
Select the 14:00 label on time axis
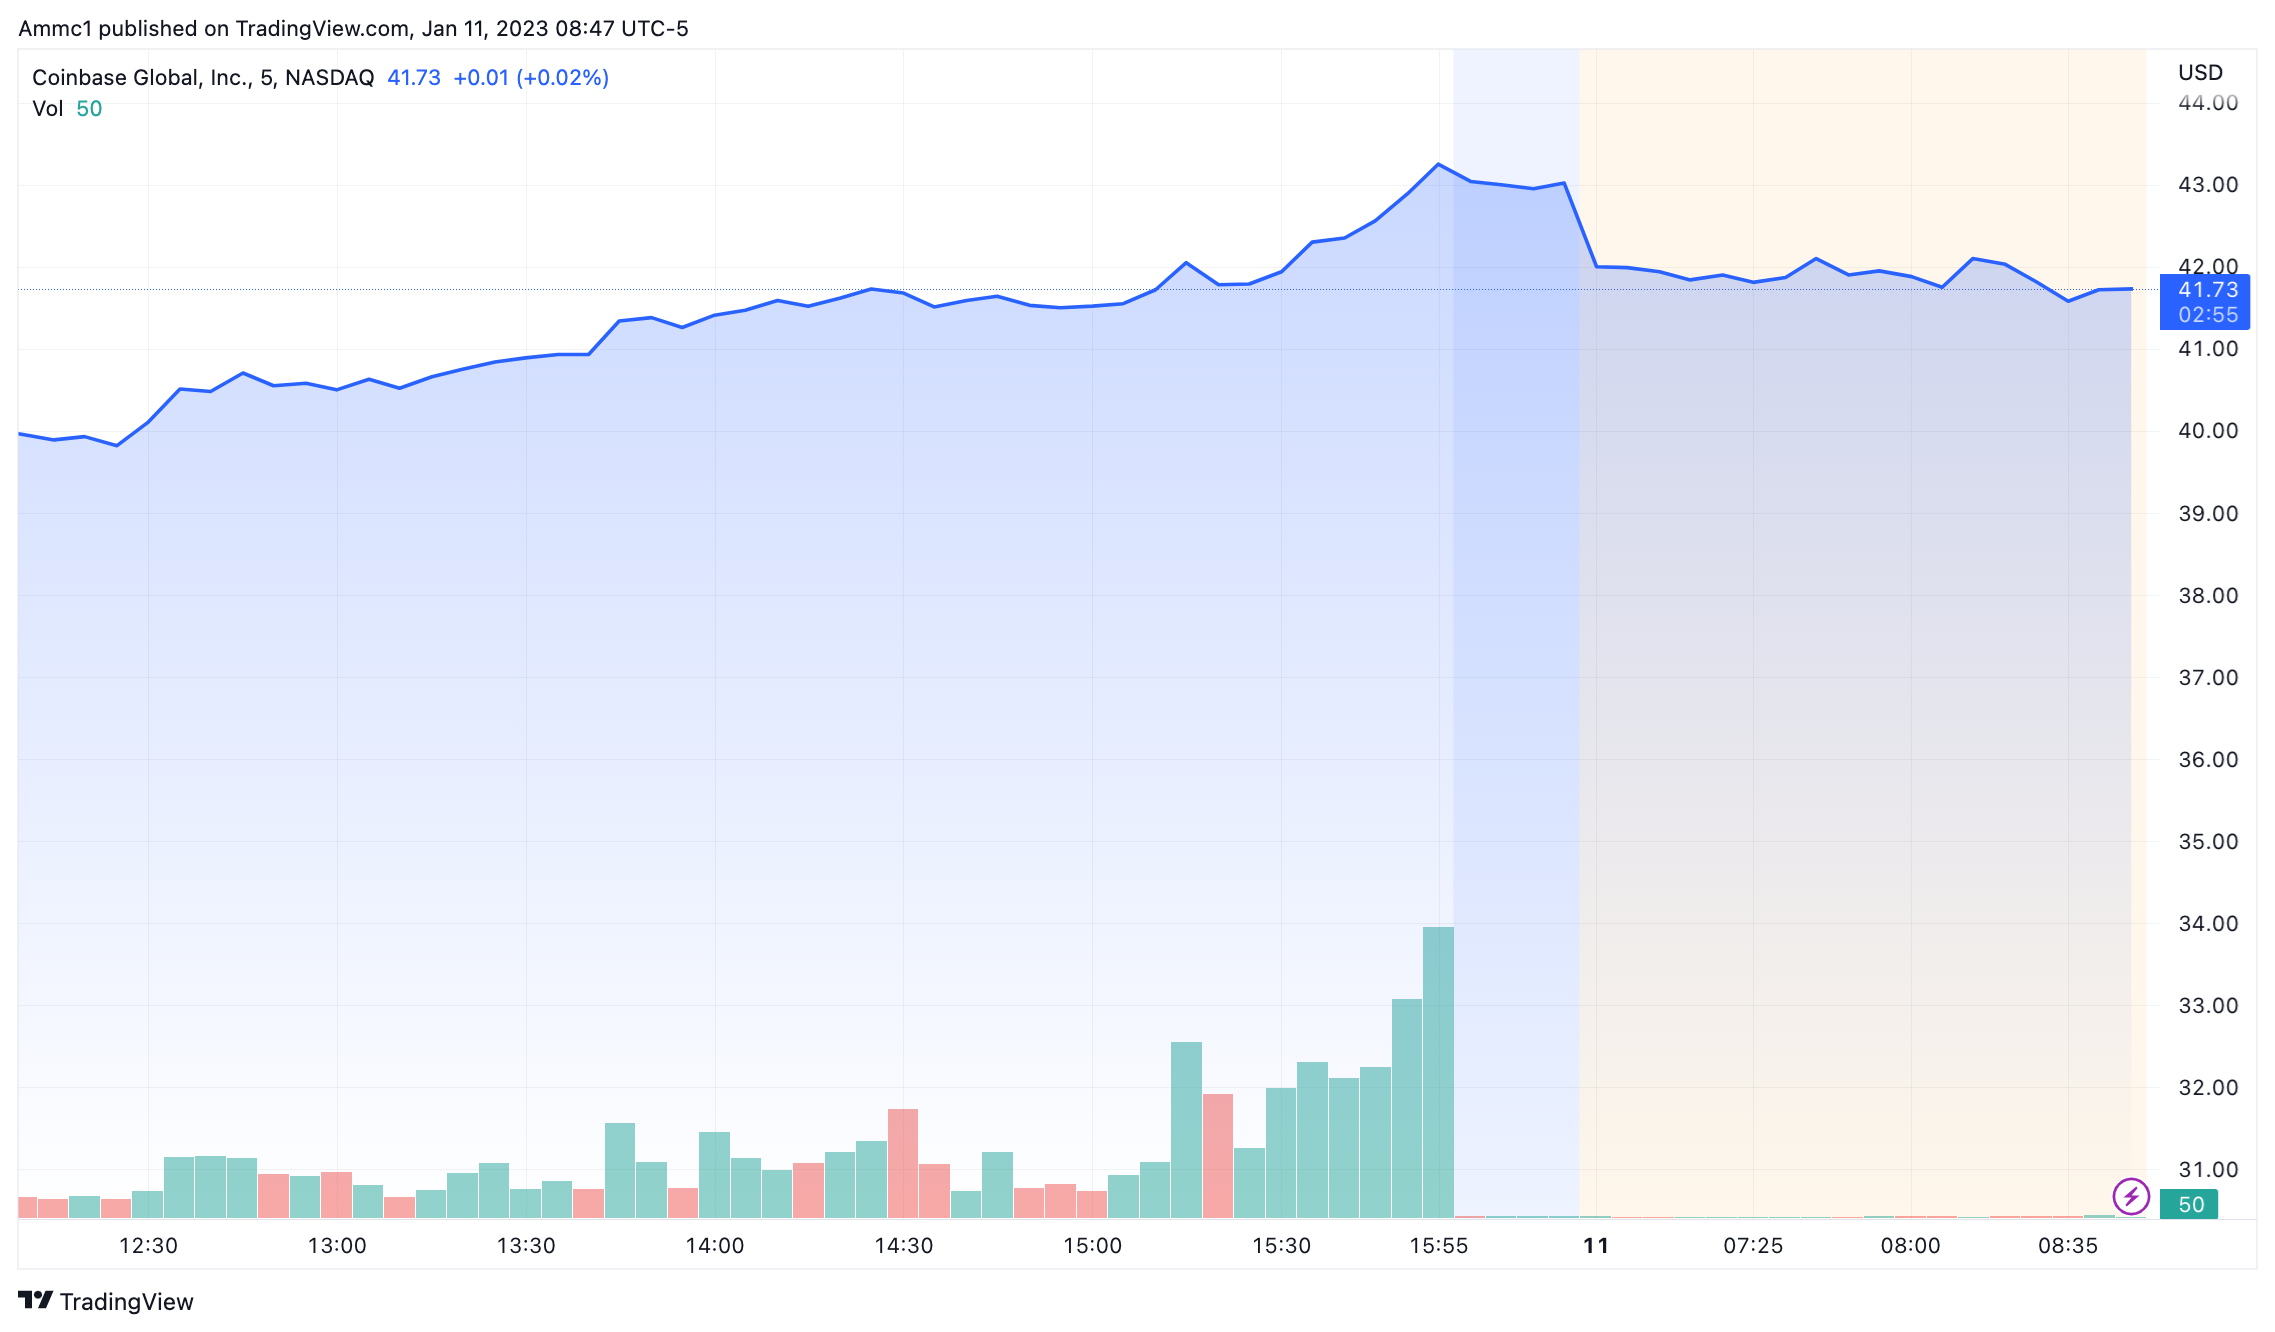(714, 1245)
